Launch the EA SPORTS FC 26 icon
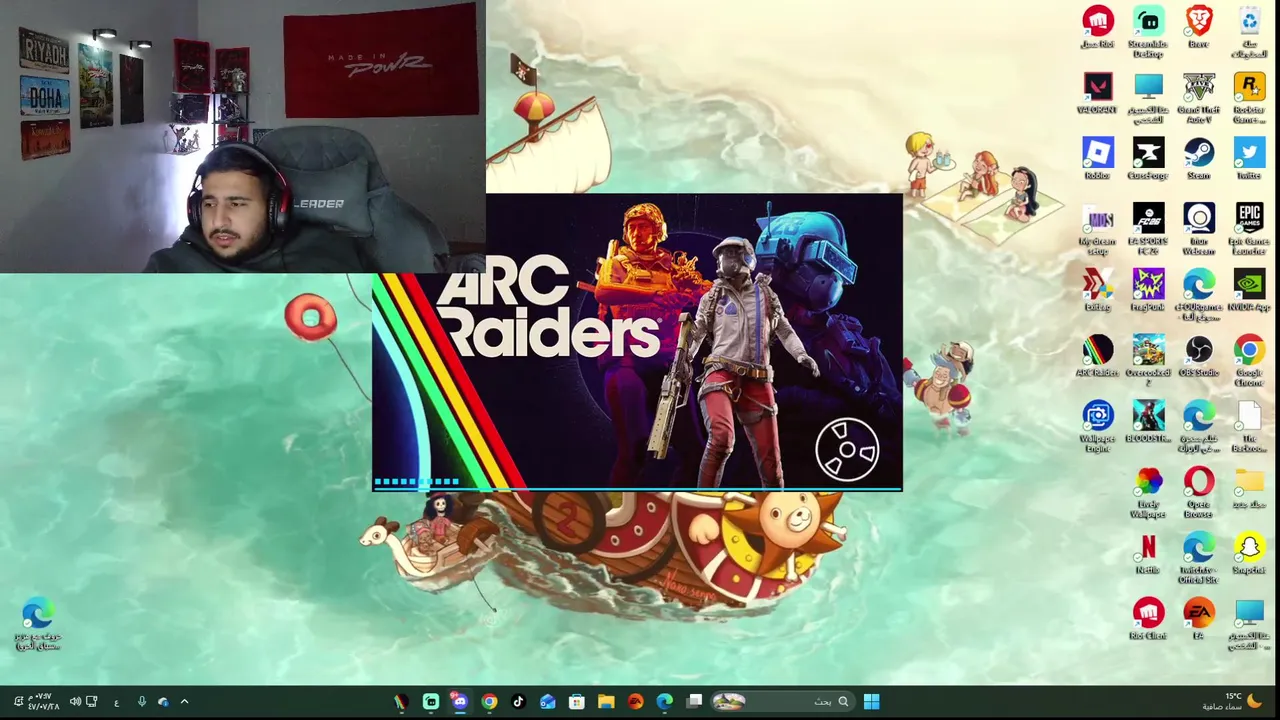This screenshot has height=720, width=1280. click(1148, 229)
